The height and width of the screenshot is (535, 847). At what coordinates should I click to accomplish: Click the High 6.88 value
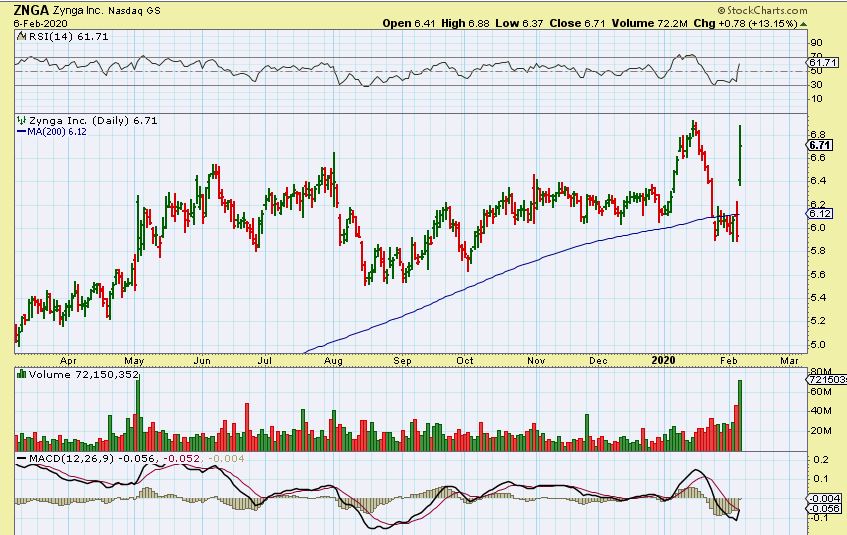pyautogui.click(x=465, y=23)
